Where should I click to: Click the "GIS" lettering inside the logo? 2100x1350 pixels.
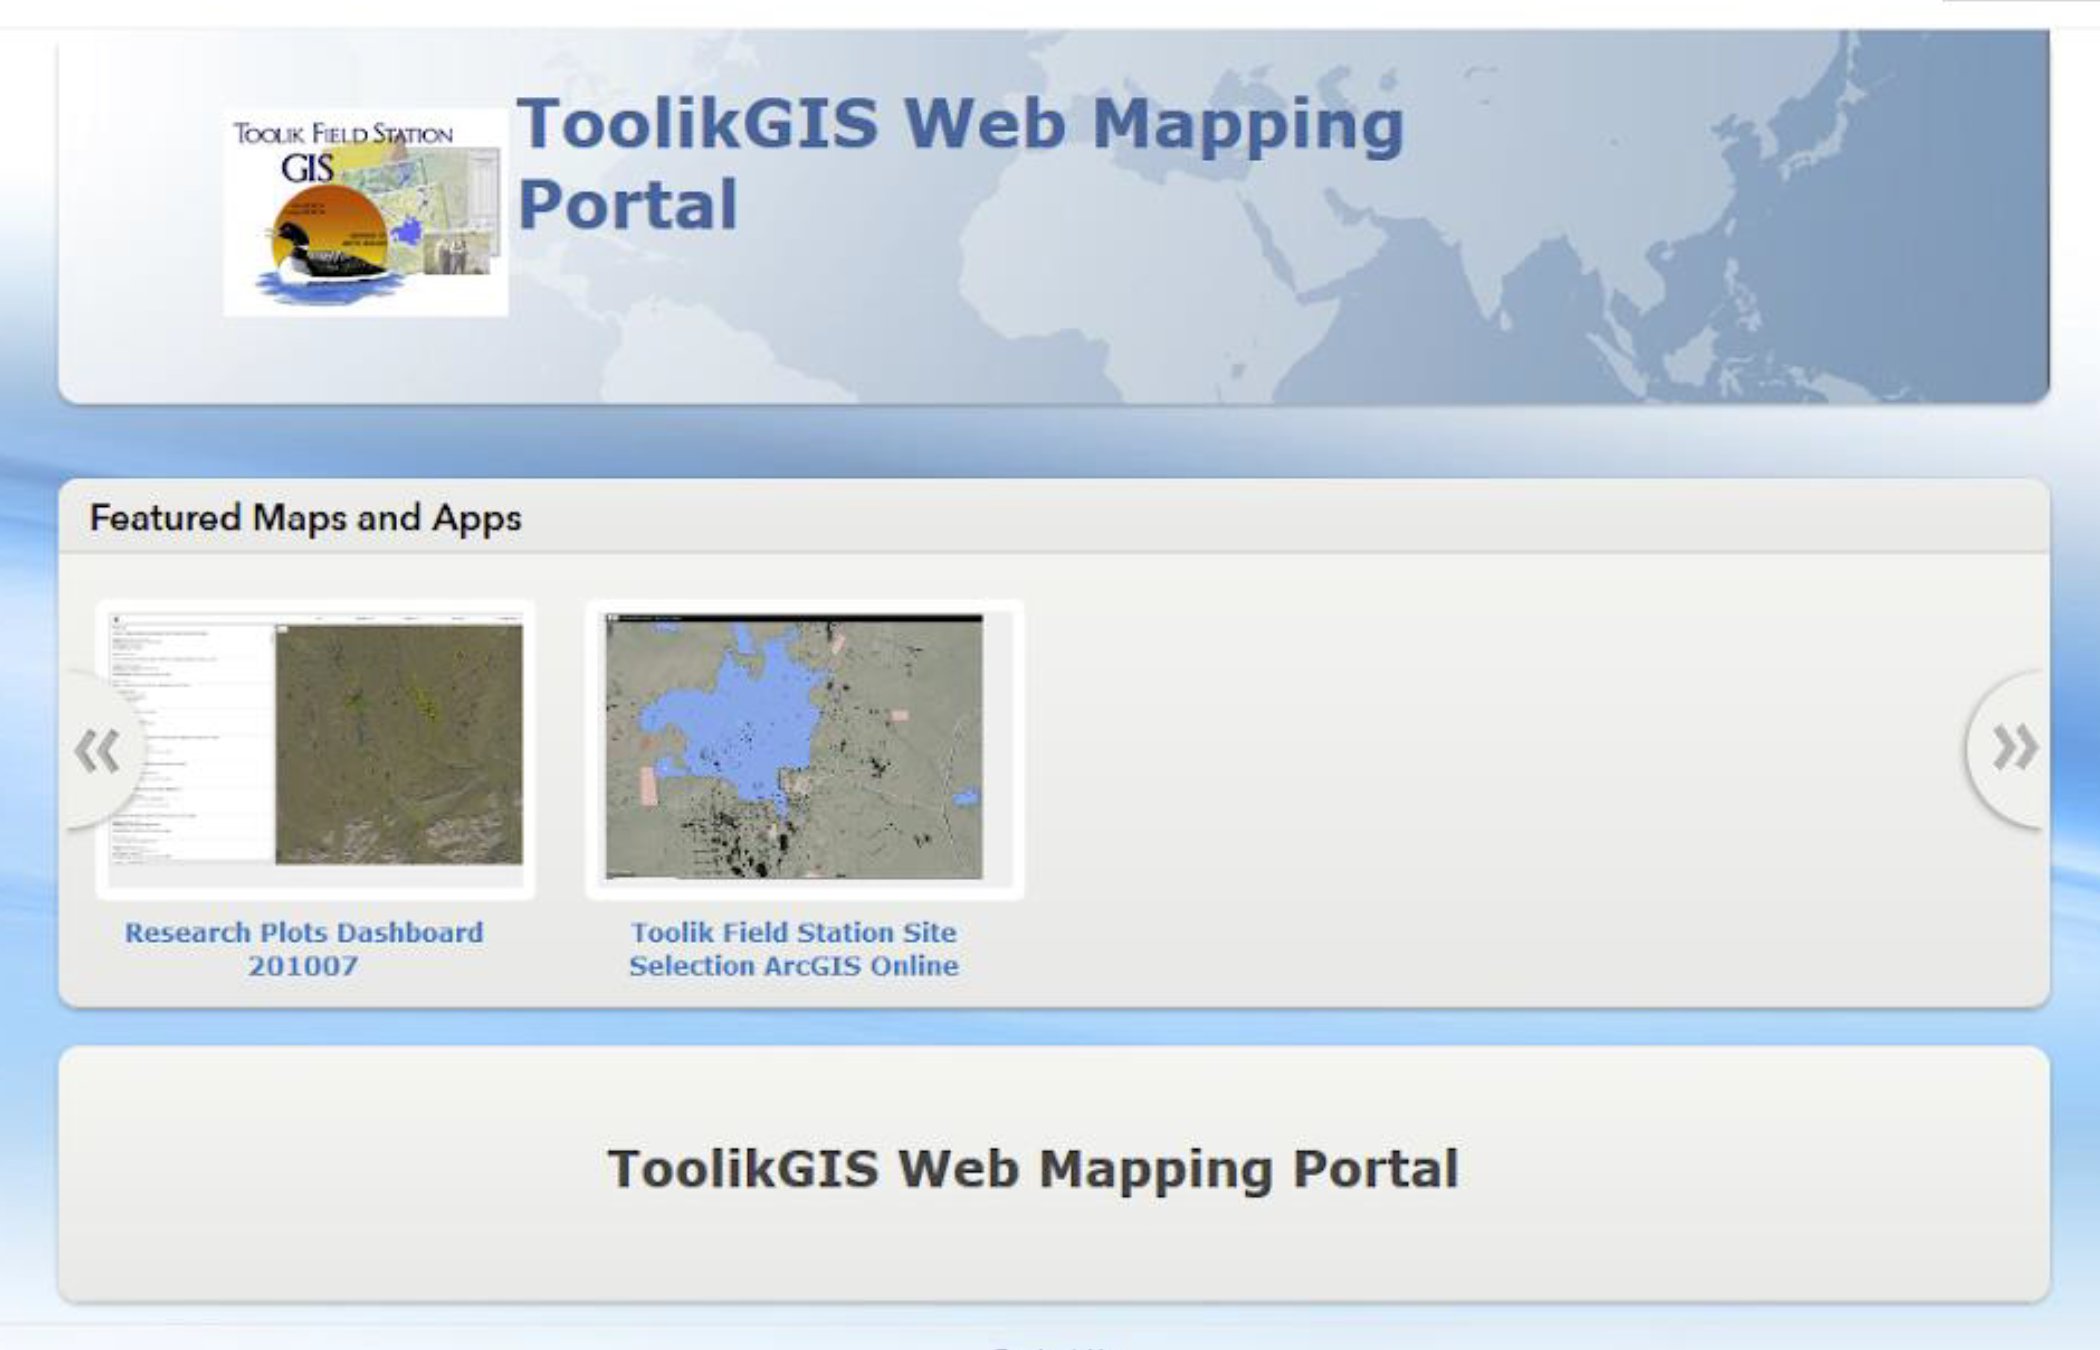(307, 168)
